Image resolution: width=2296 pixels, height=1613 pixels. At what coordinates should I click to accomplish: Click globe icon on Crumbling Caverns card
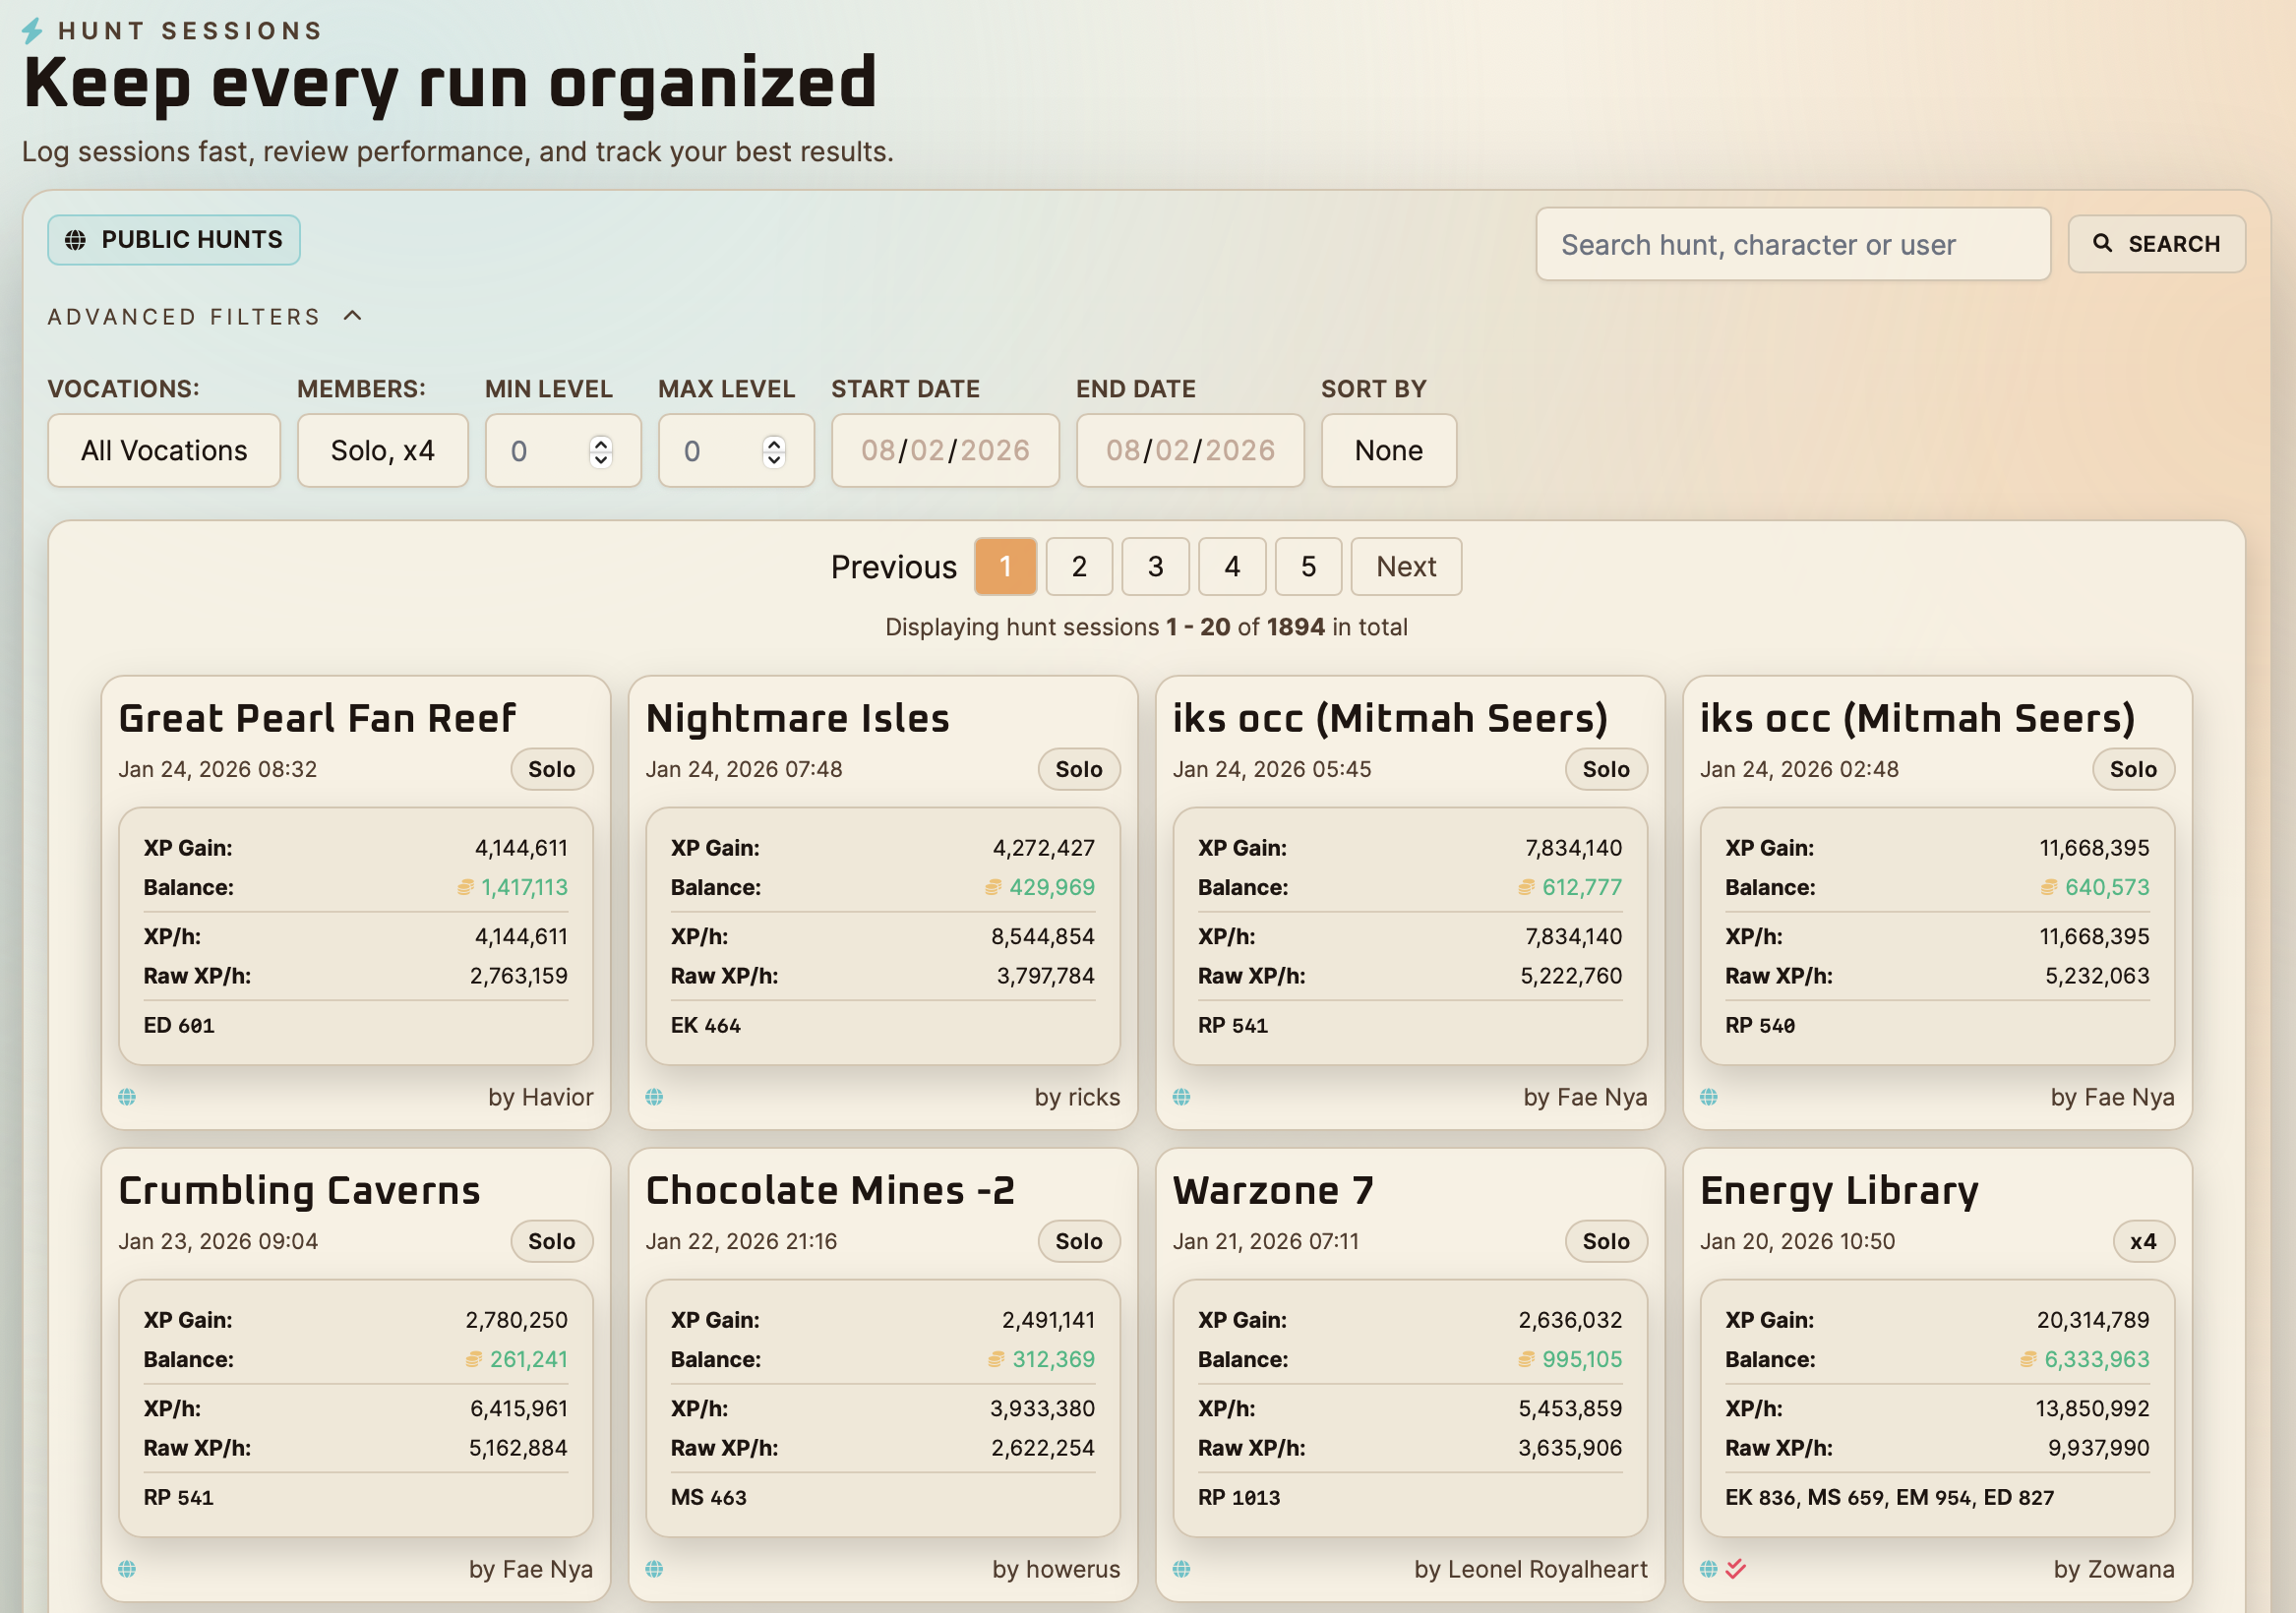127,1569
